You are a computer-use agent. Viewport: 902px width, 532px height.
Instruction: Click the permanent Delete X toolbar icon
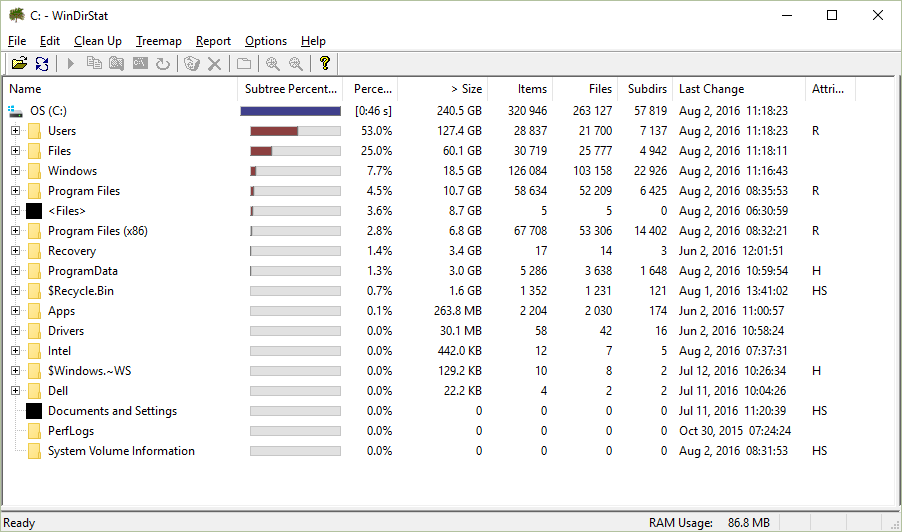pyautogui.click(x=215, y=63)
